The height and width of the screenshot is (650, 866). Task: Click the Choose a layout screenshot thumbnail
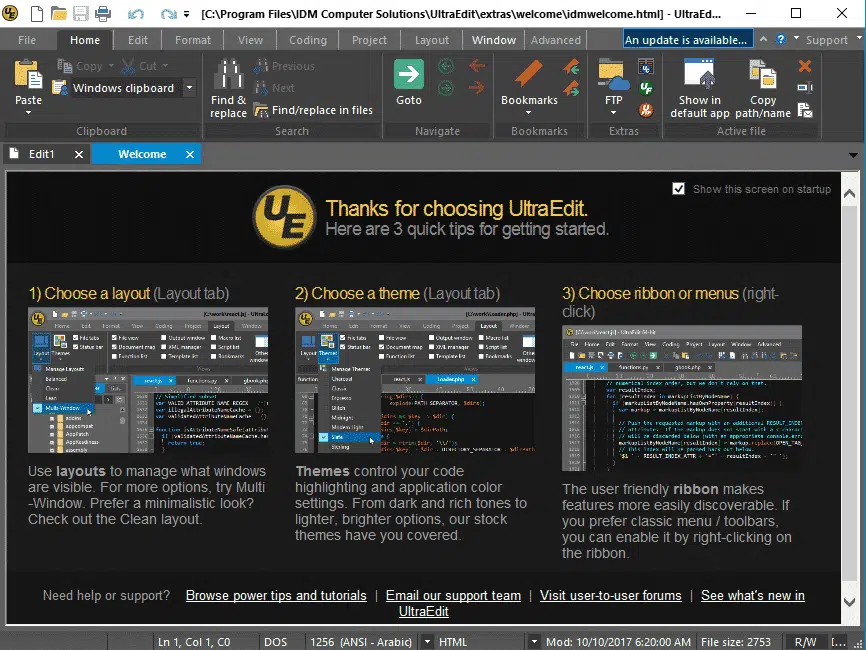[x=148, y=380]
